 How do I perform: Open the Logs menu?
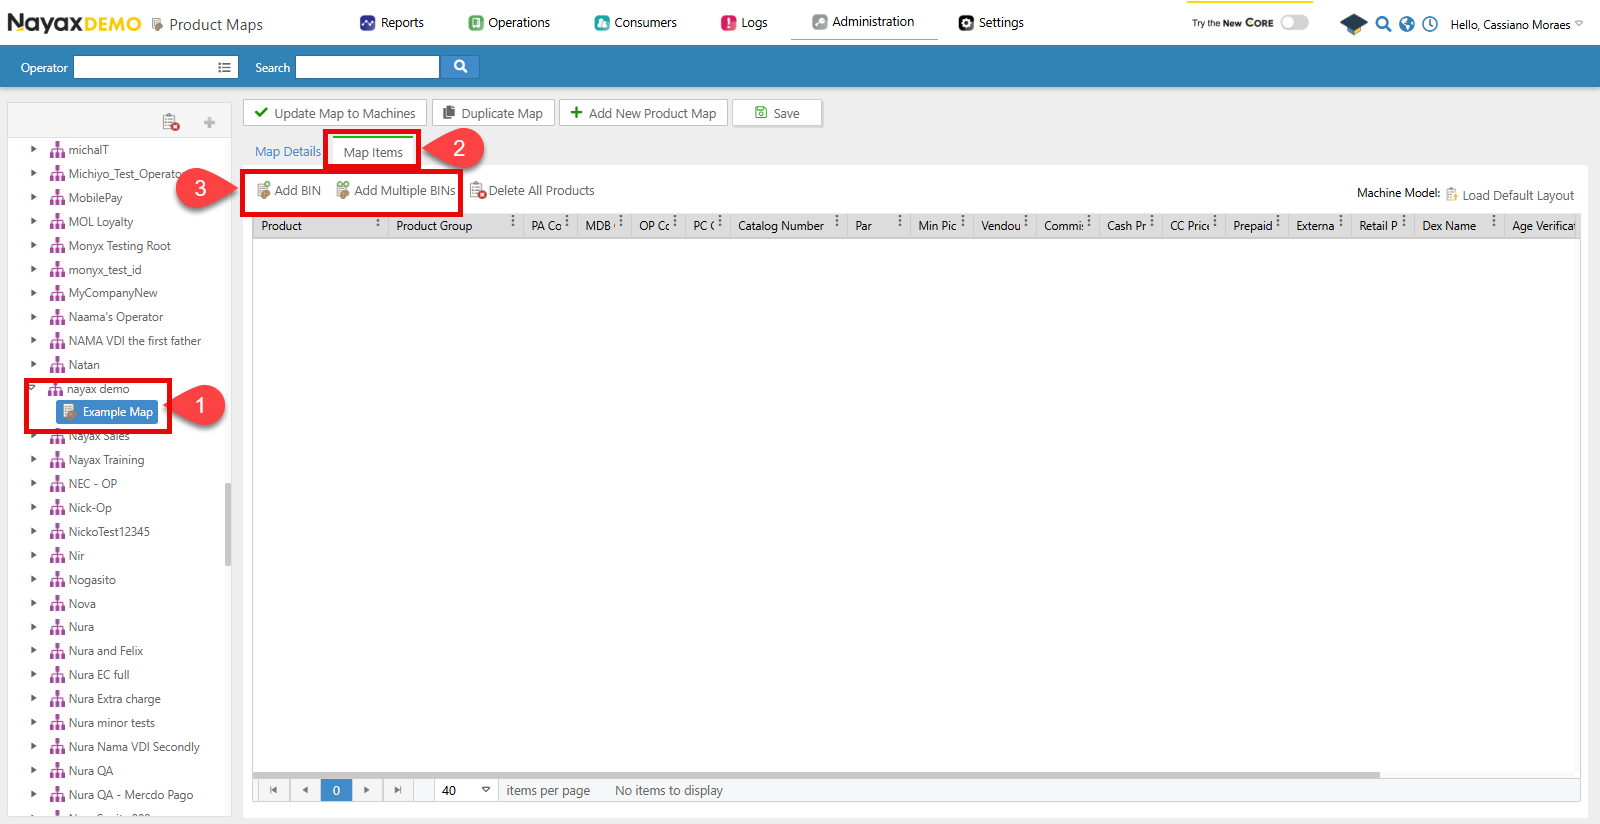pyautogui.click(x=744, y=22)
